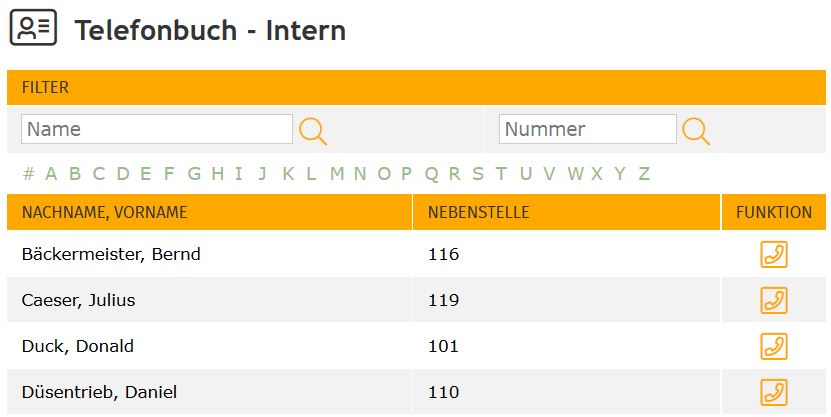Filter contacts by letter B

click(x=74, y=174)
